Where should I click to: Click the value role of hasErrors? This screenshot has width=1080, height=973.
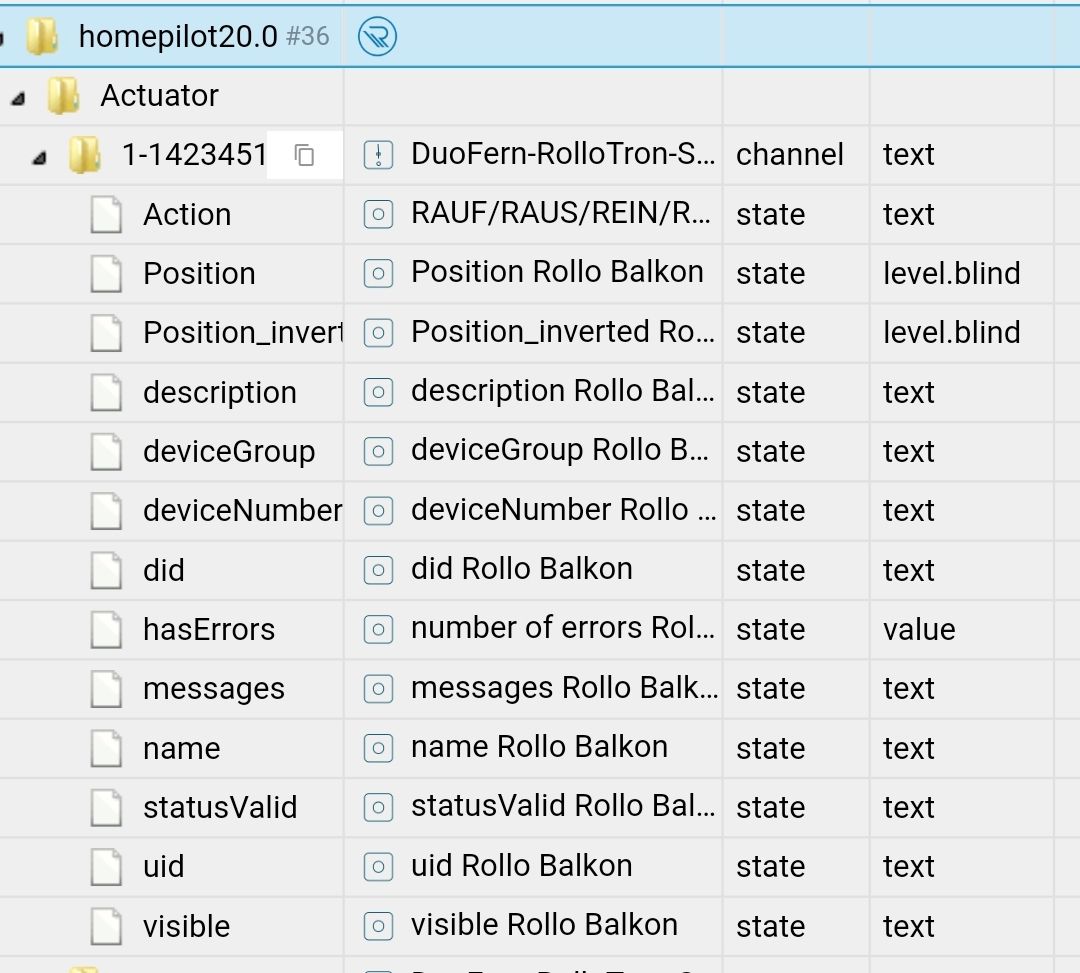[x=918, y=630]
